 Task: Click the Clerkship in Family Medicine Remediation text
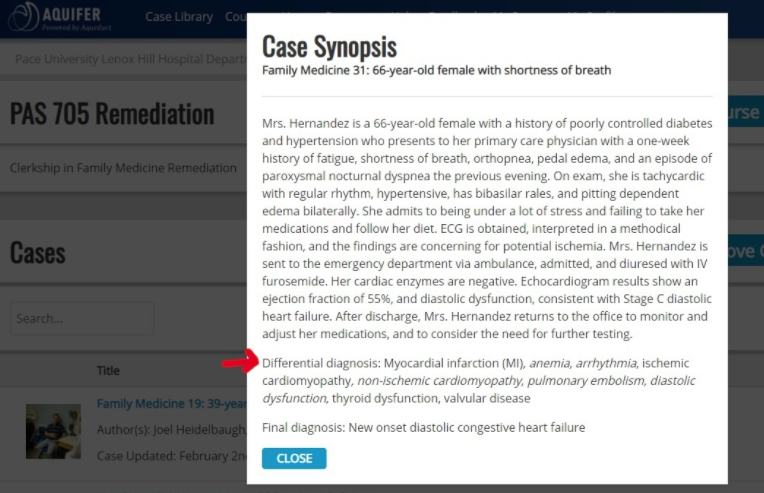[x=123, y=168]
